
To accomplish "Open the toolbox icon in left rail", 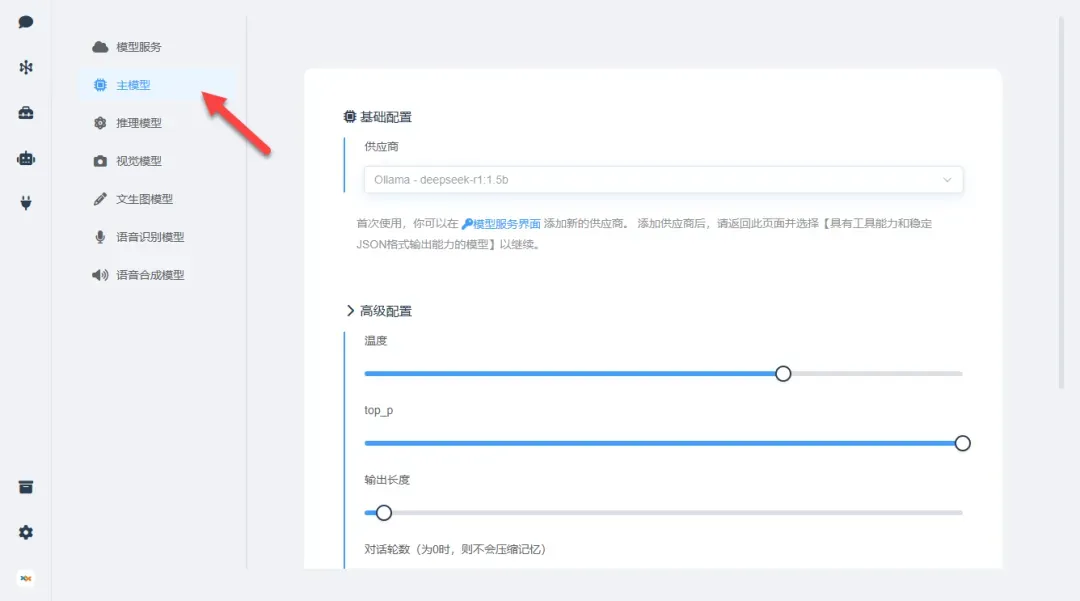I will click(x=26, y=113).
